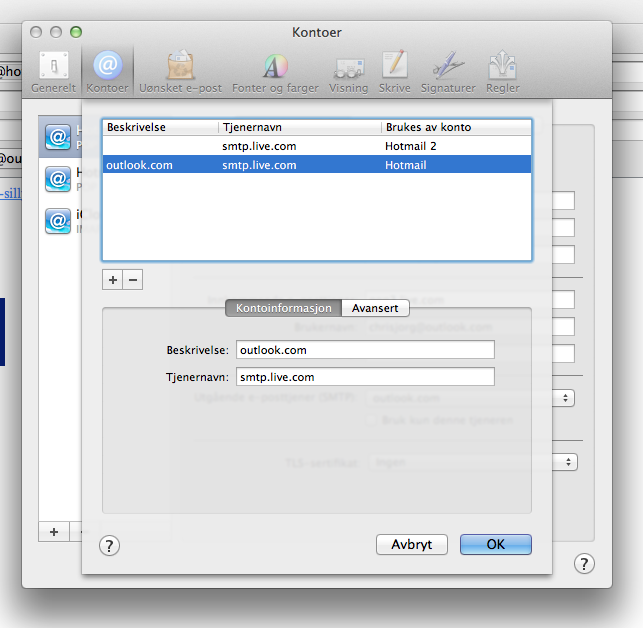Viewport: 643px width, 628px height.
Task: Open the Skrive preferences pane
Action: [394, 72]
